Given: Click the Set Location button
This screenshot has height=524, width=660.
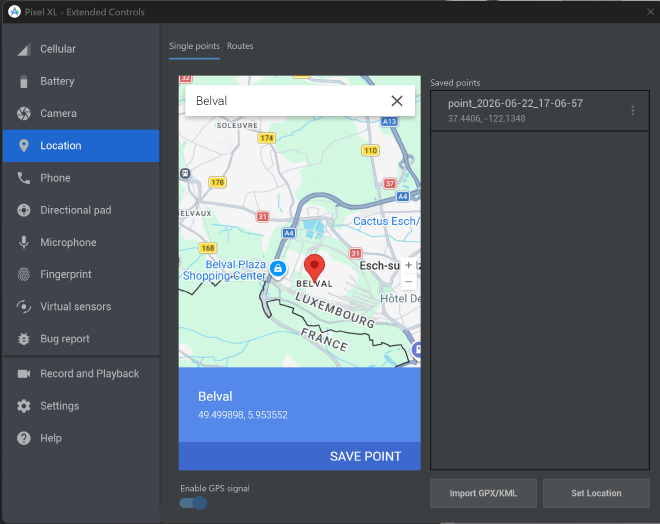Looking at the screenshot, I should pyautogui.click(x=596, y=493).
